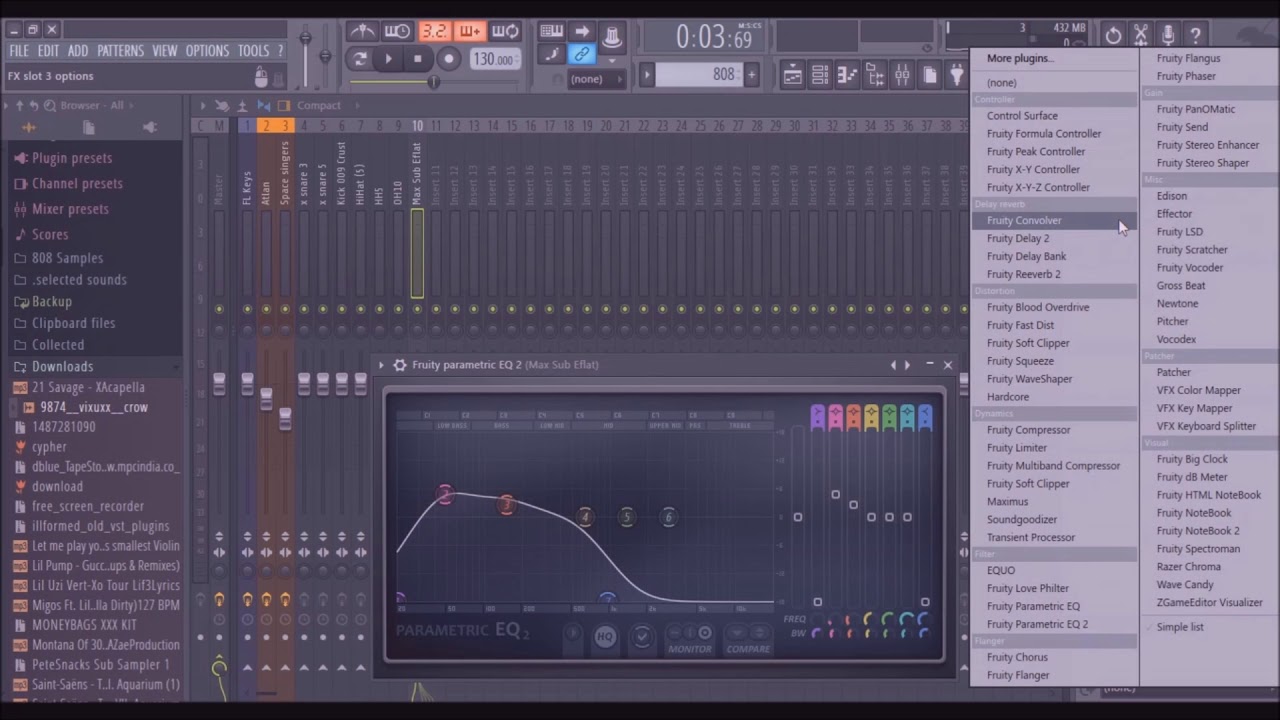Click the play button
This screenshot has width=1280, height=720.
[x=389, y=59]
